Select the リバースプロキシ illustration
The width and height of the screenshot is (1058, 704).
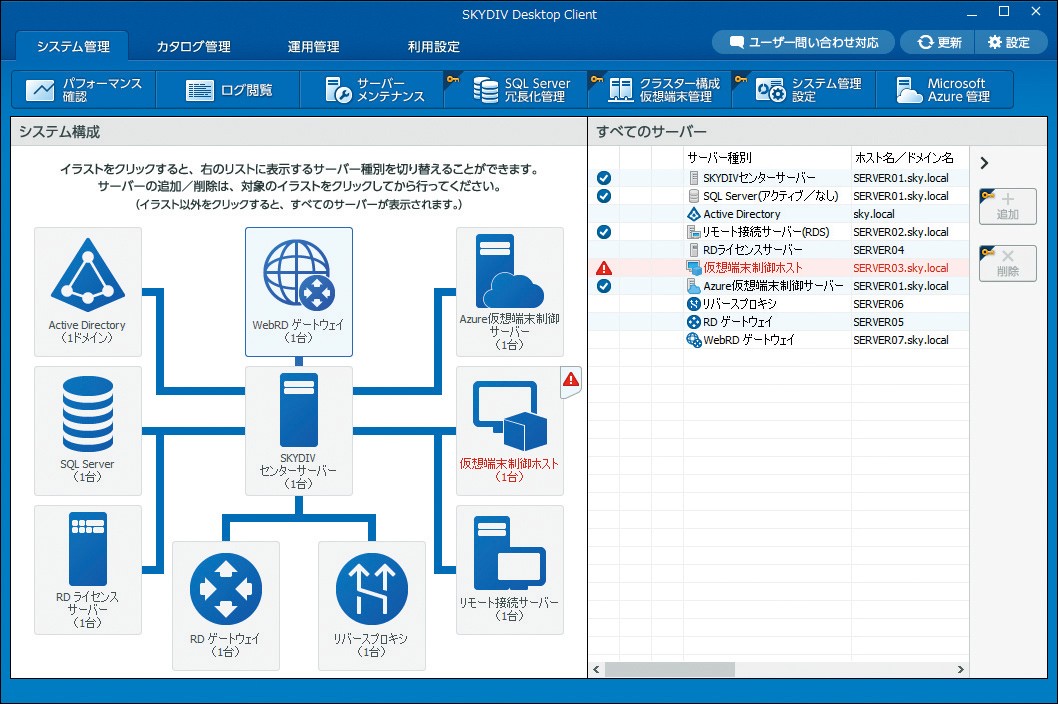372,605
